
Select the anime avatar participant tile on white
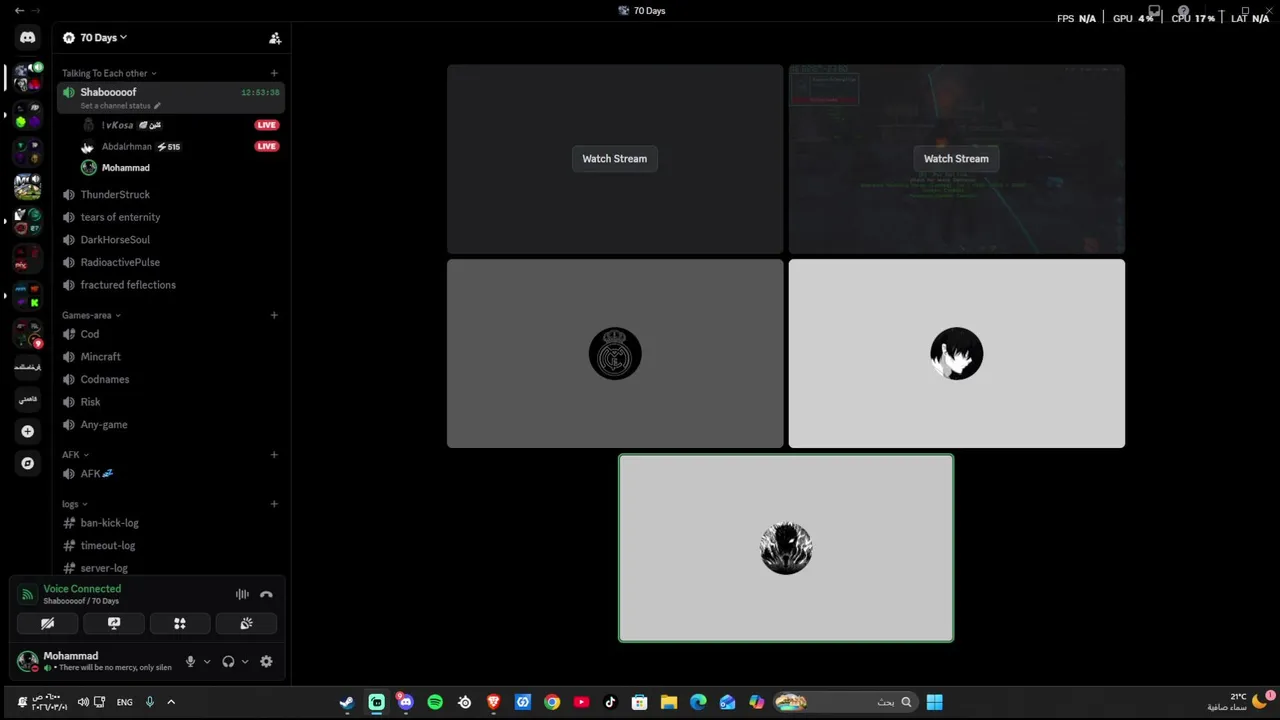957,354
